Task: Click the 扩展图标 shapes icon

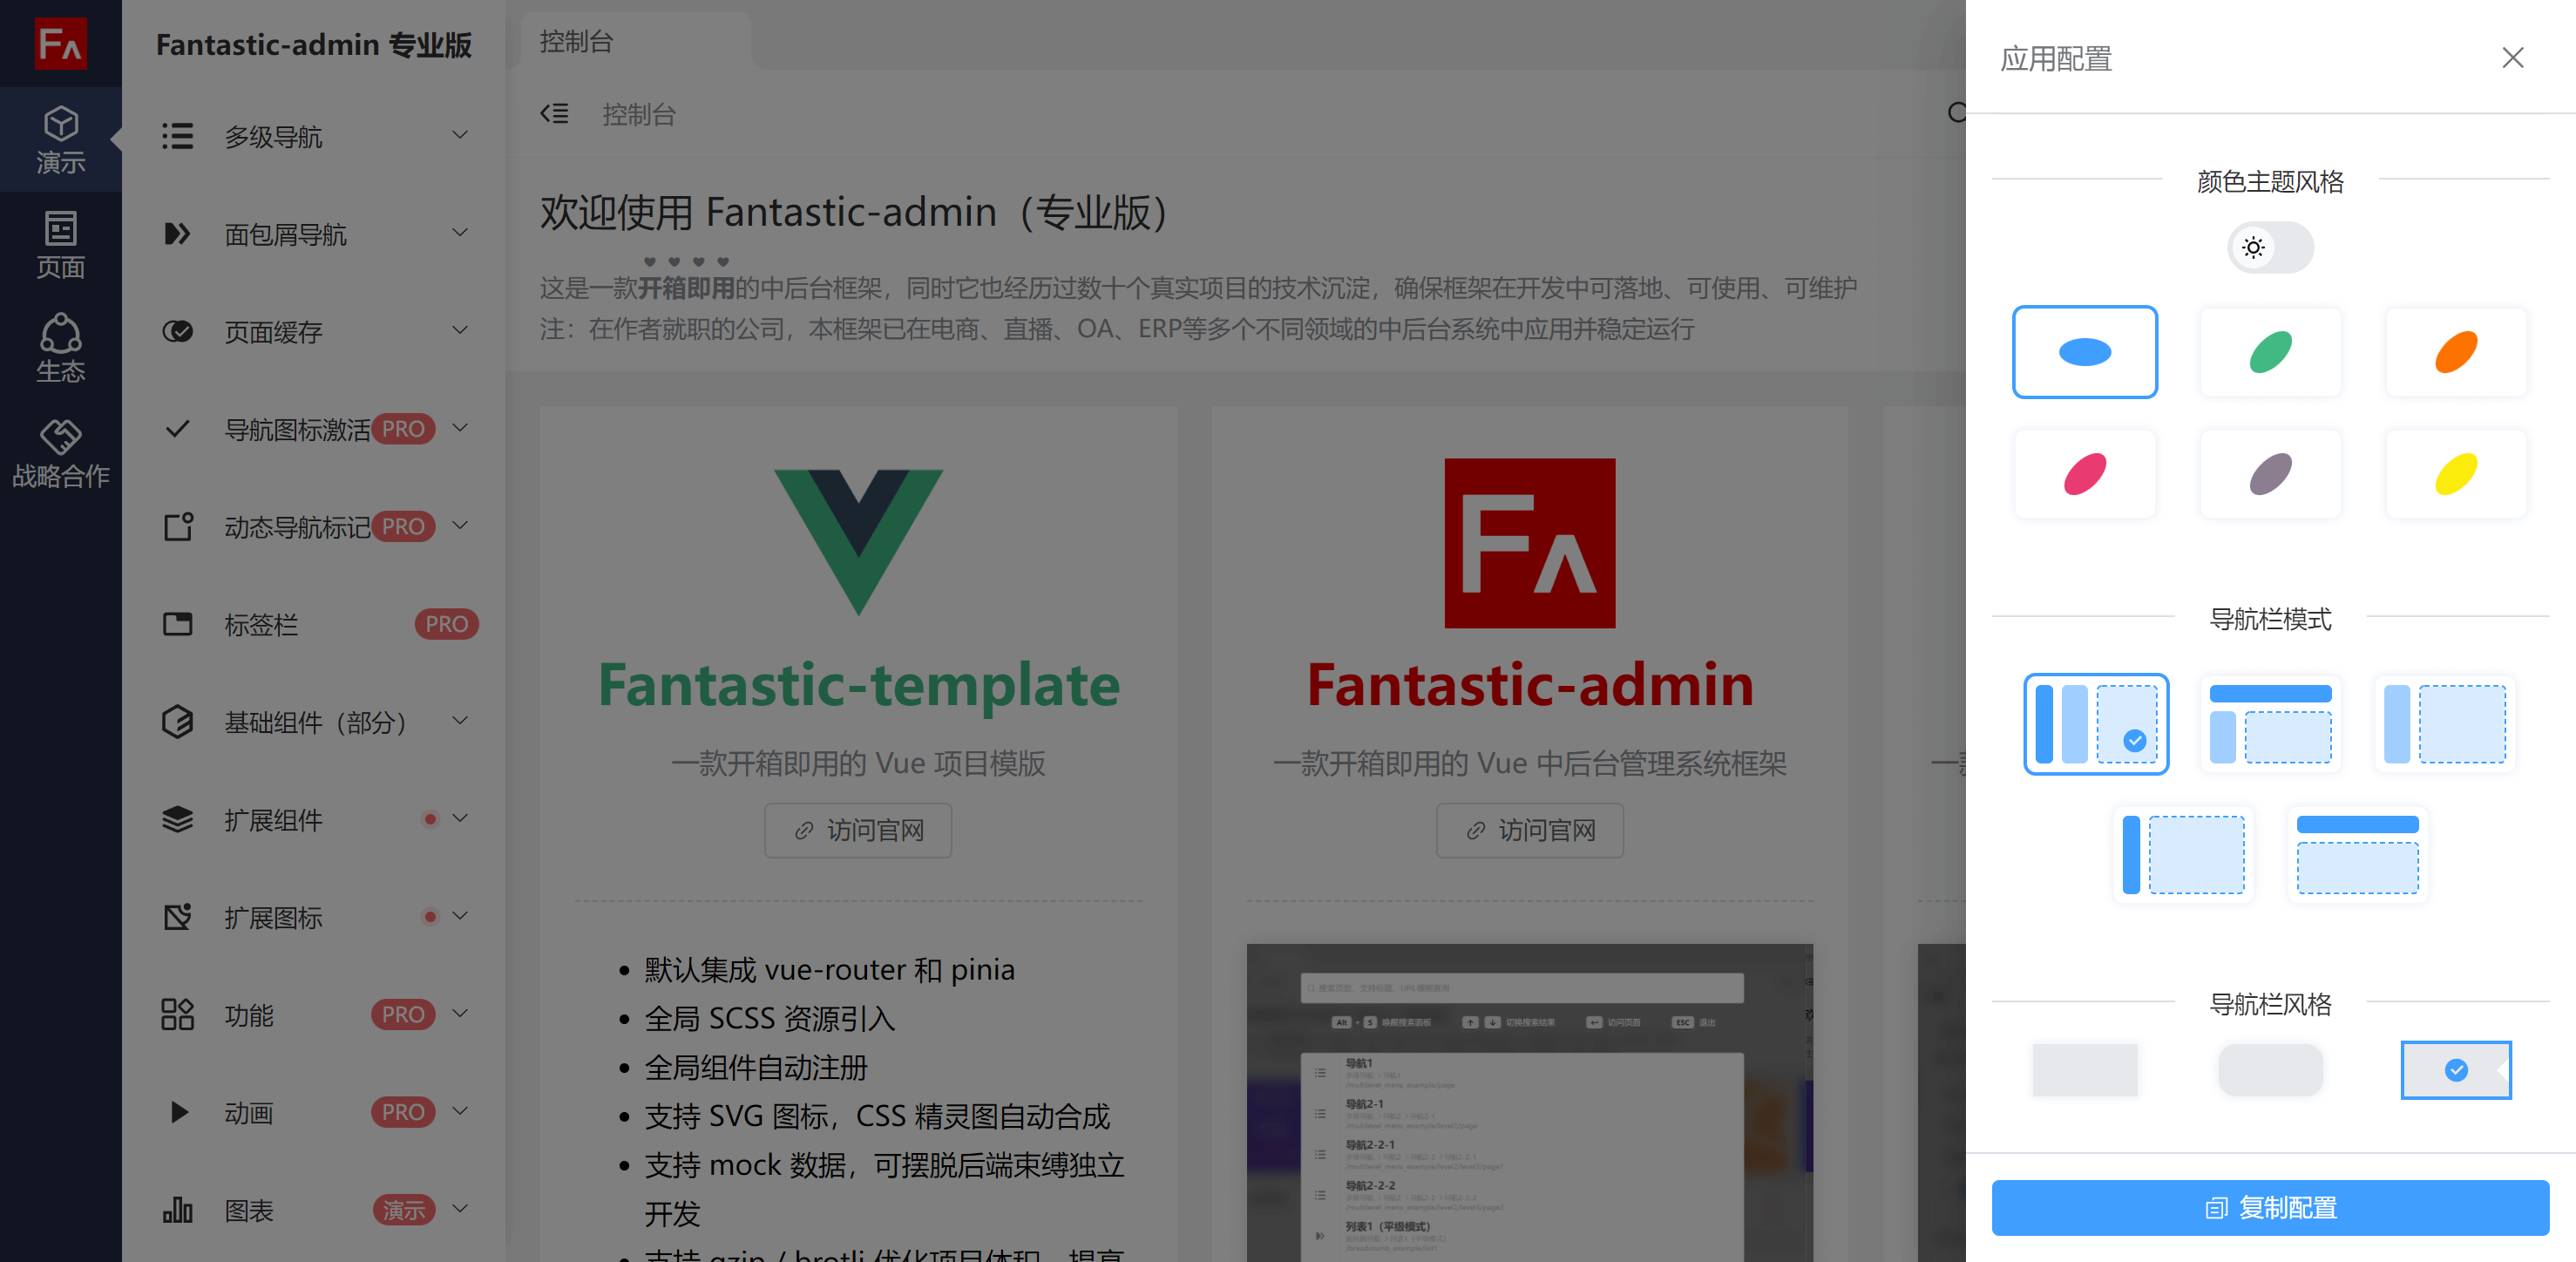Action: [178, 917]
